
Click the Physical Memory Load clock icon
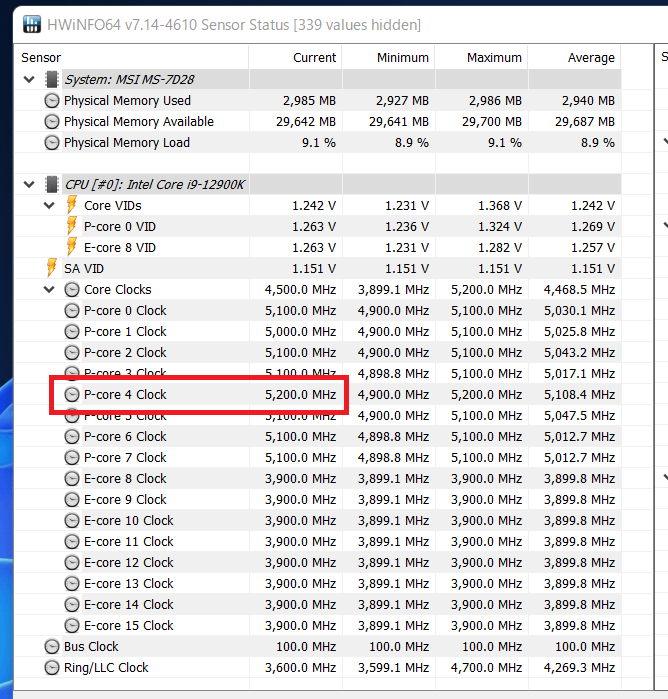52,143
